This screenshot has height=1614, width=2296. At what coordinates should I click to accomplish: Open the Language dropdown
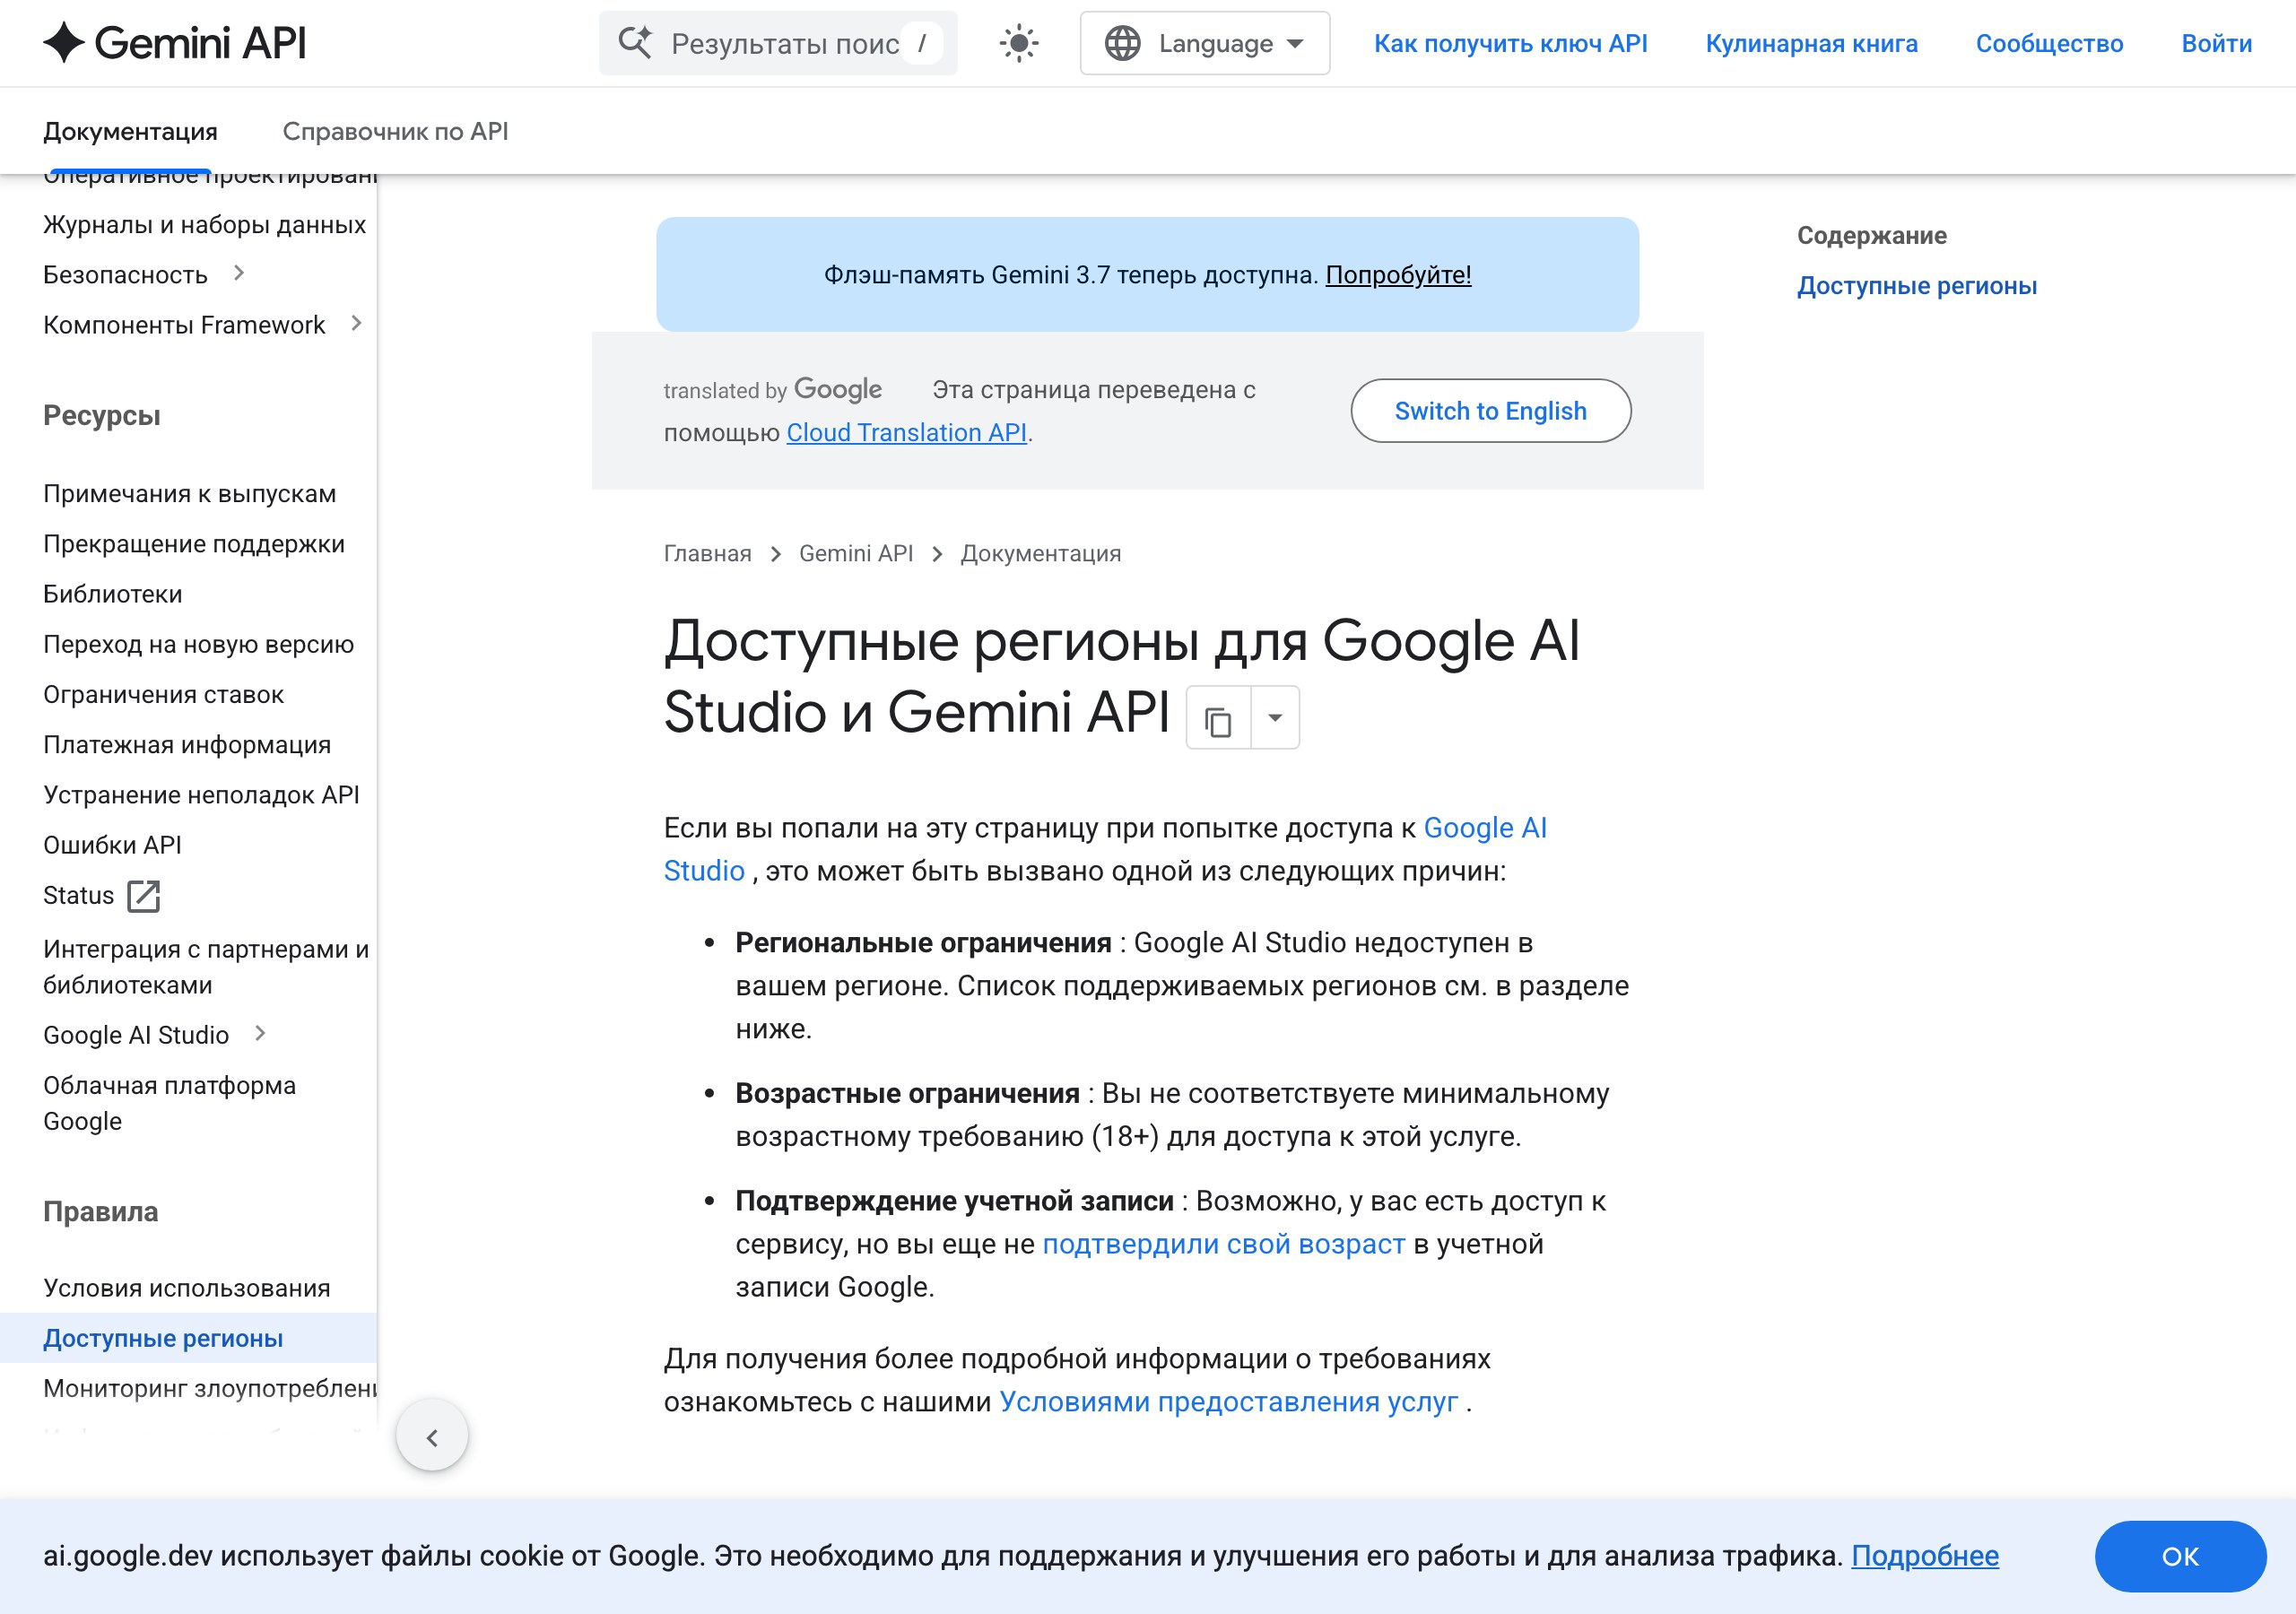(x=1205, y=43)
